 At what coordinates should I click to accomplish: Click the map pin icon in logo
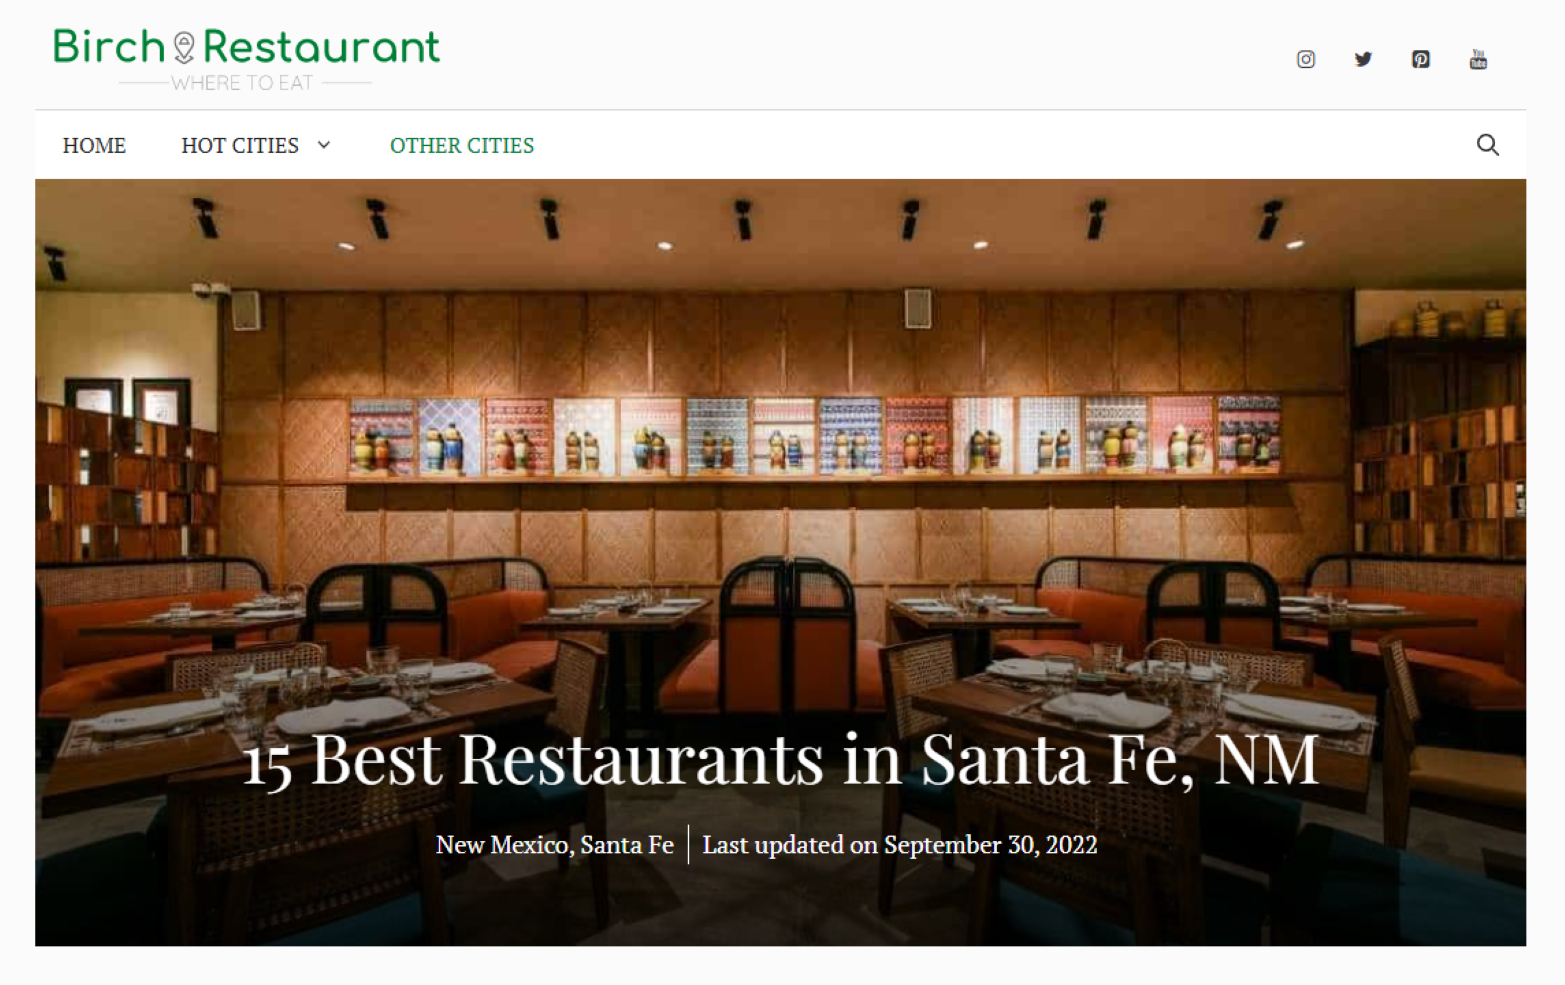pos(184,48)
